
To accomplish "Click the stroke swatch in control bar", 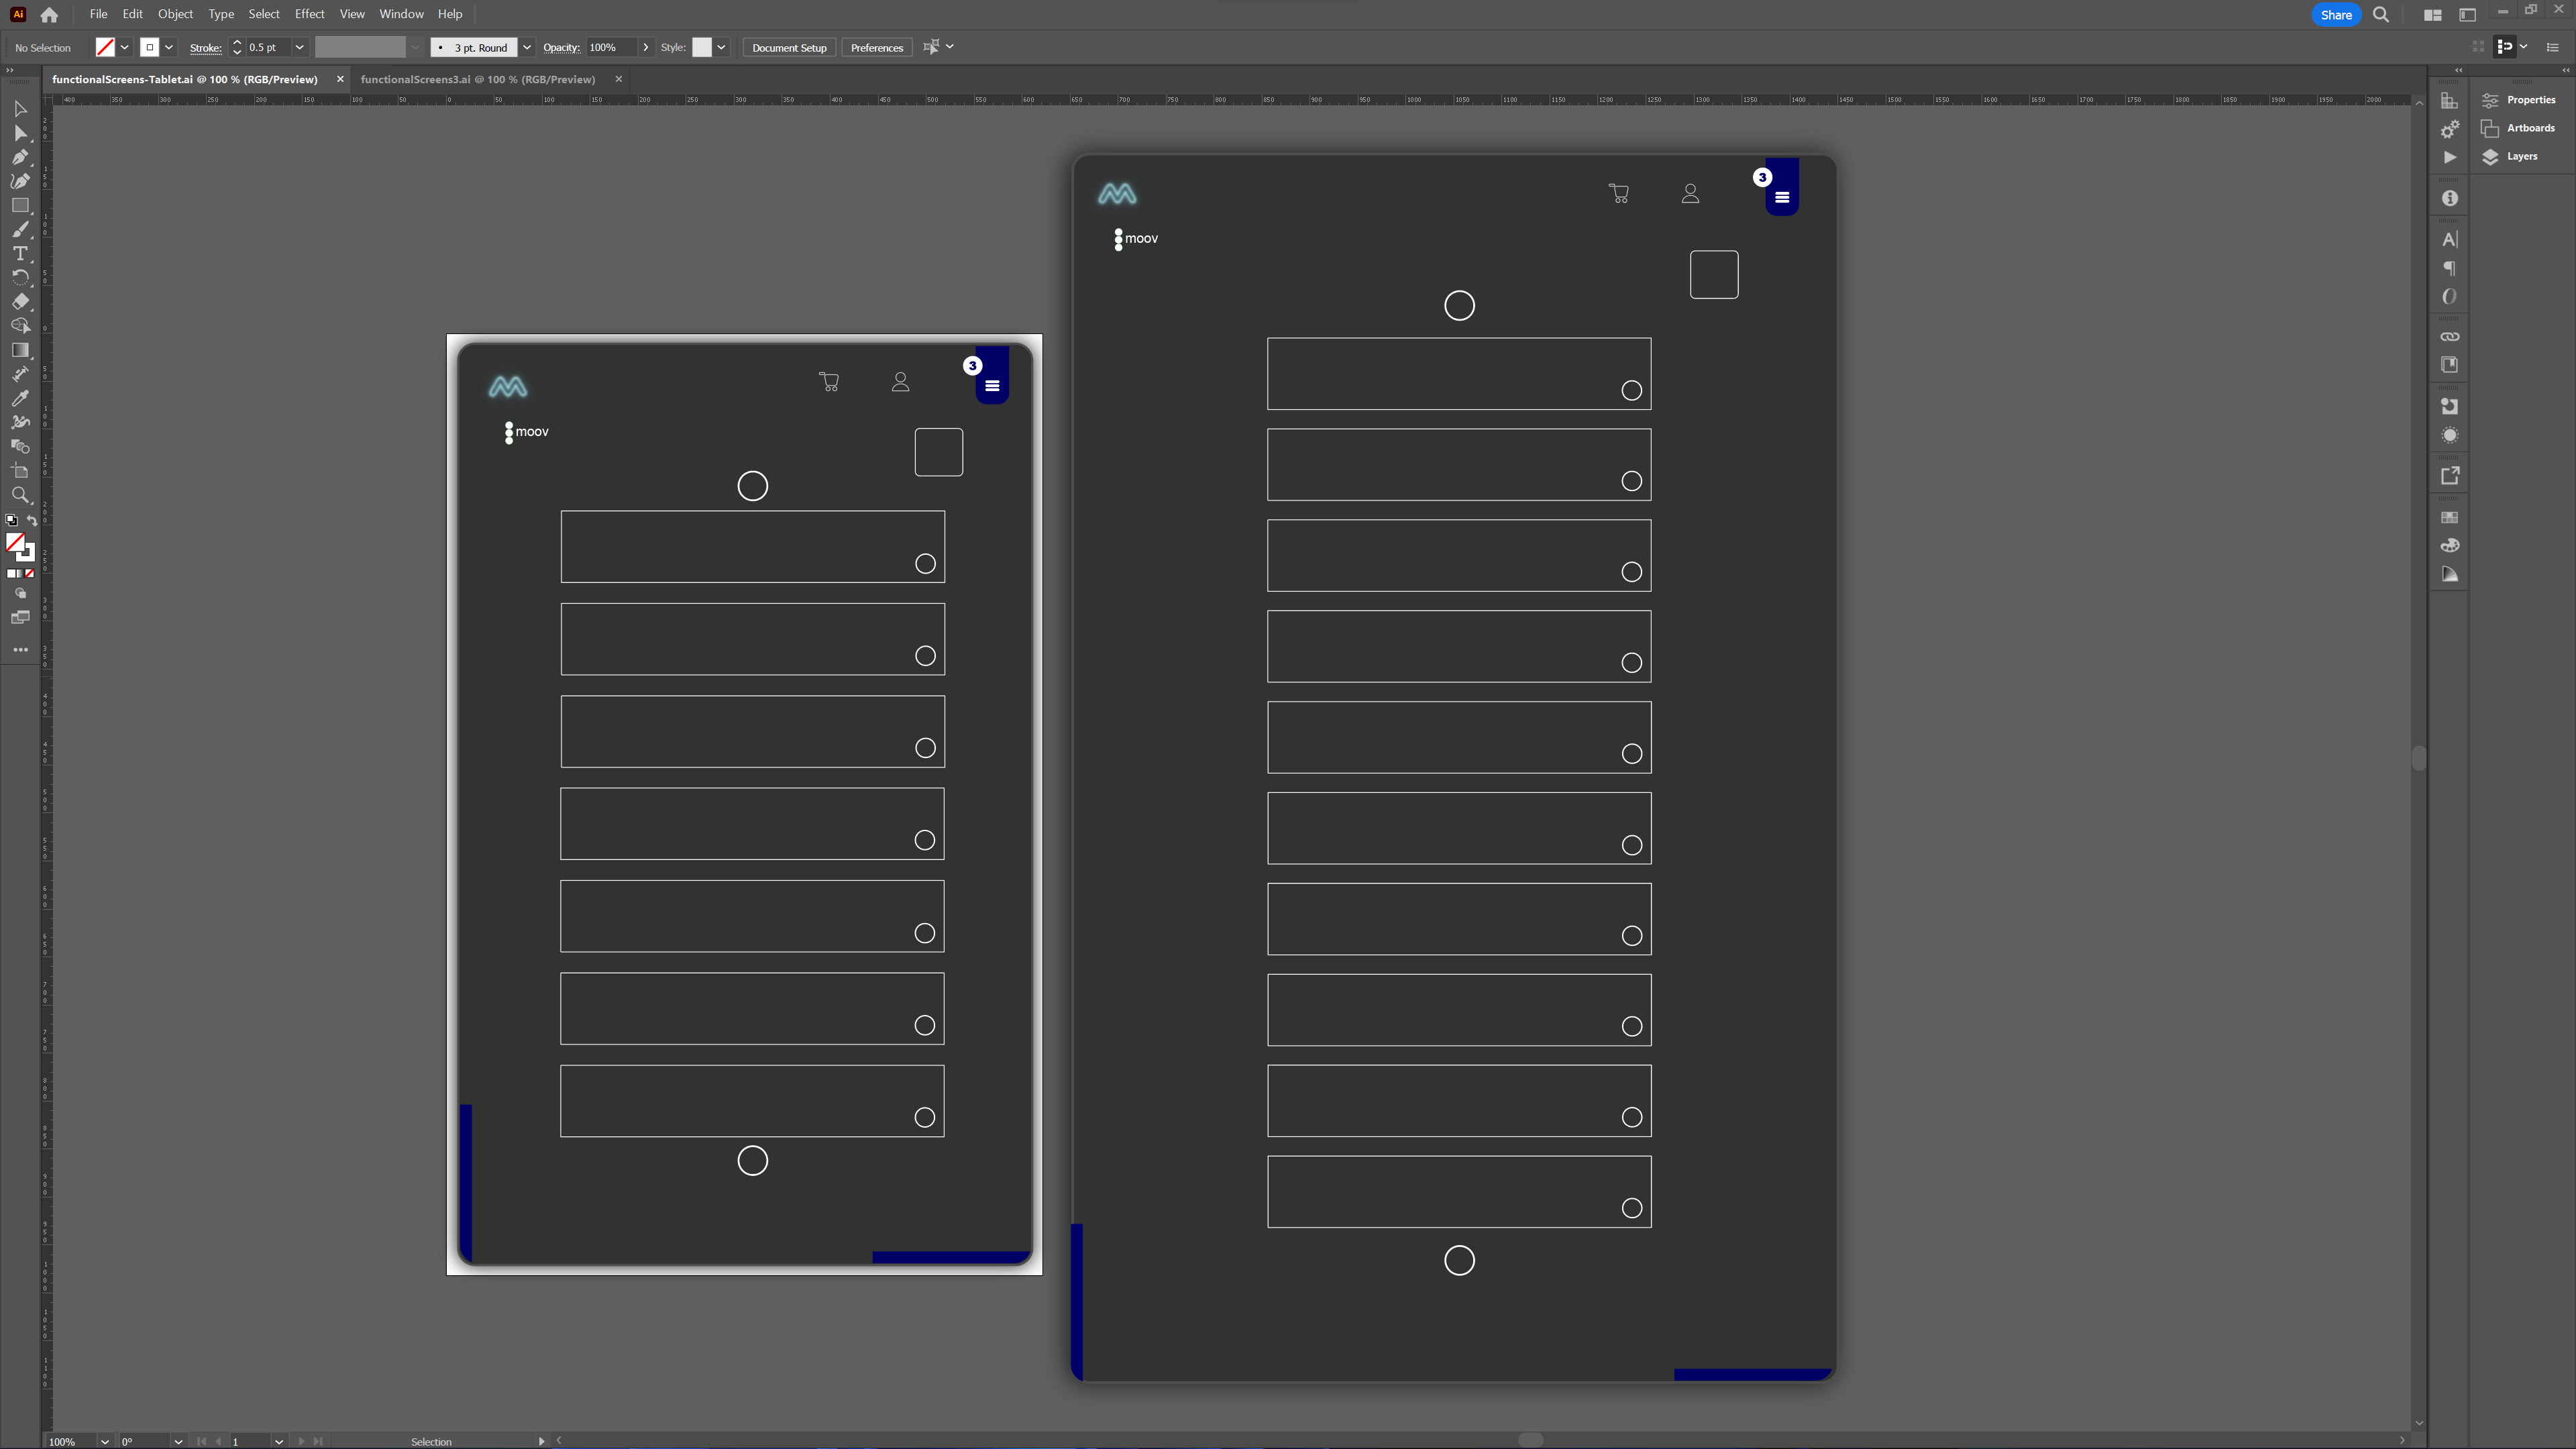I will [x=149, y=47].
